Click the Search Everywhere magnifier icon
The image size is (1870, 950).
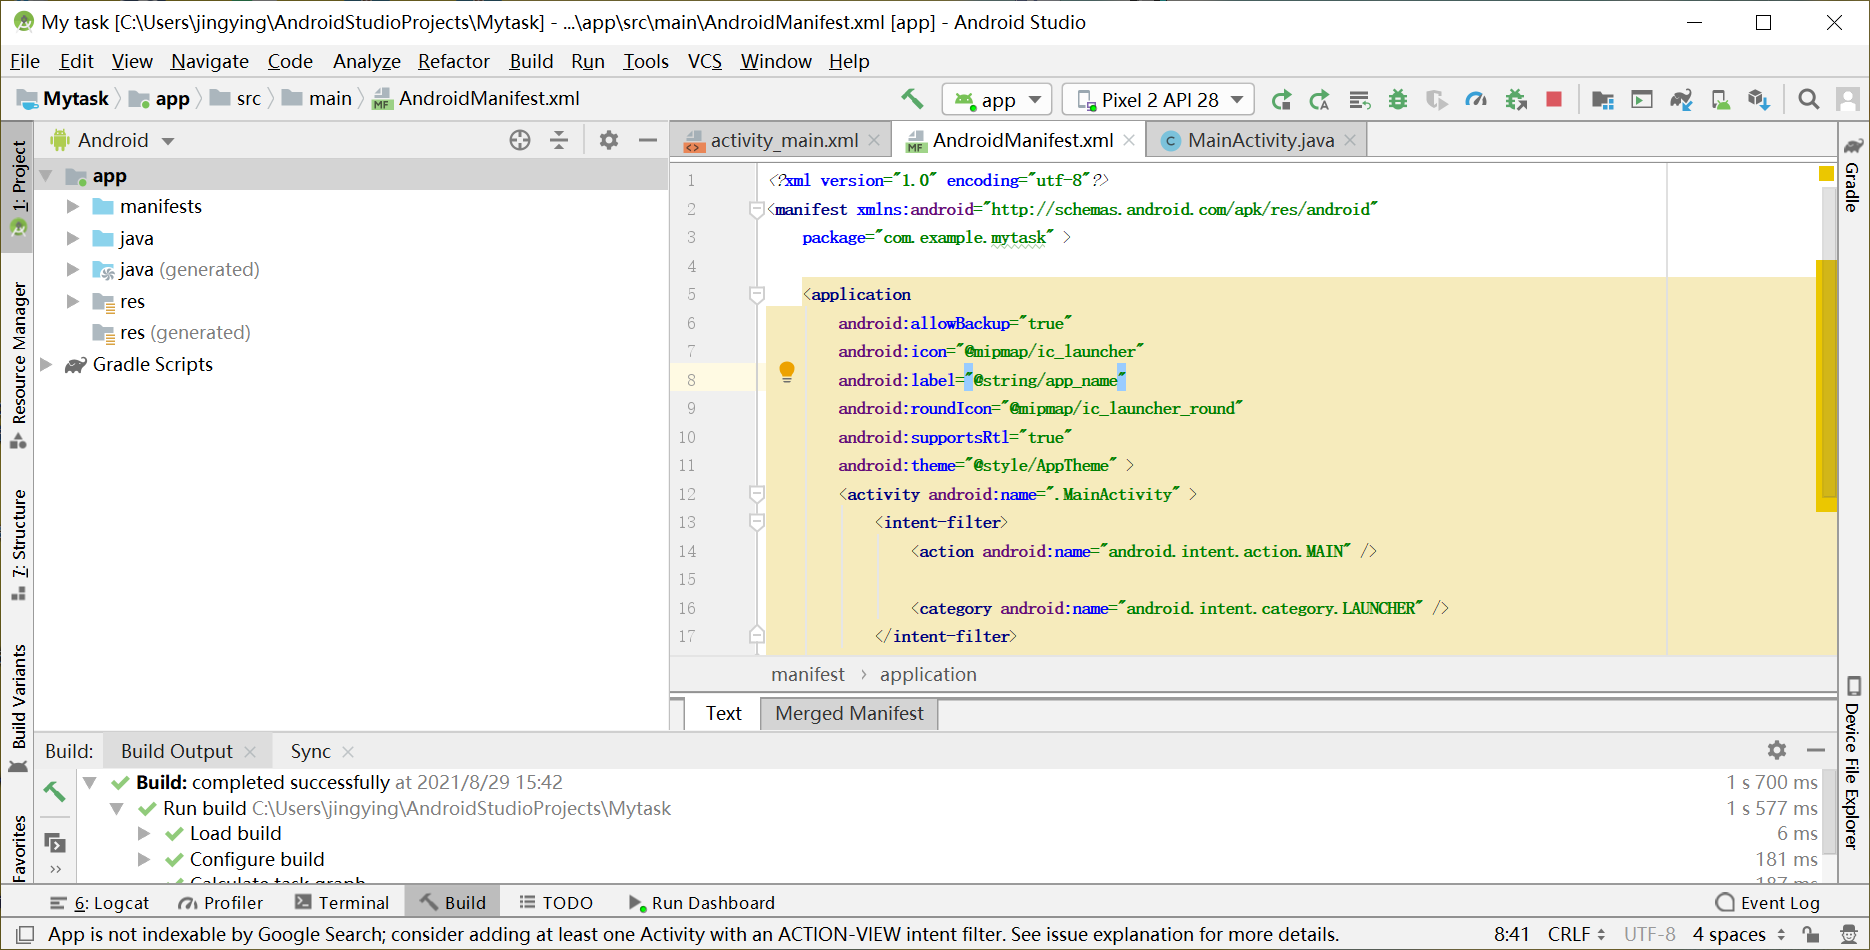(1808, 100)
